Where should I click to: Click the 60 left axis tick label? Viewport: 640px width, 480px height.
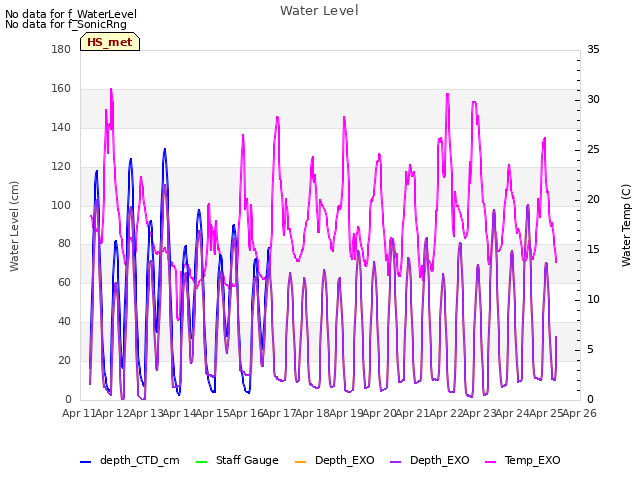tap(64, 282)
